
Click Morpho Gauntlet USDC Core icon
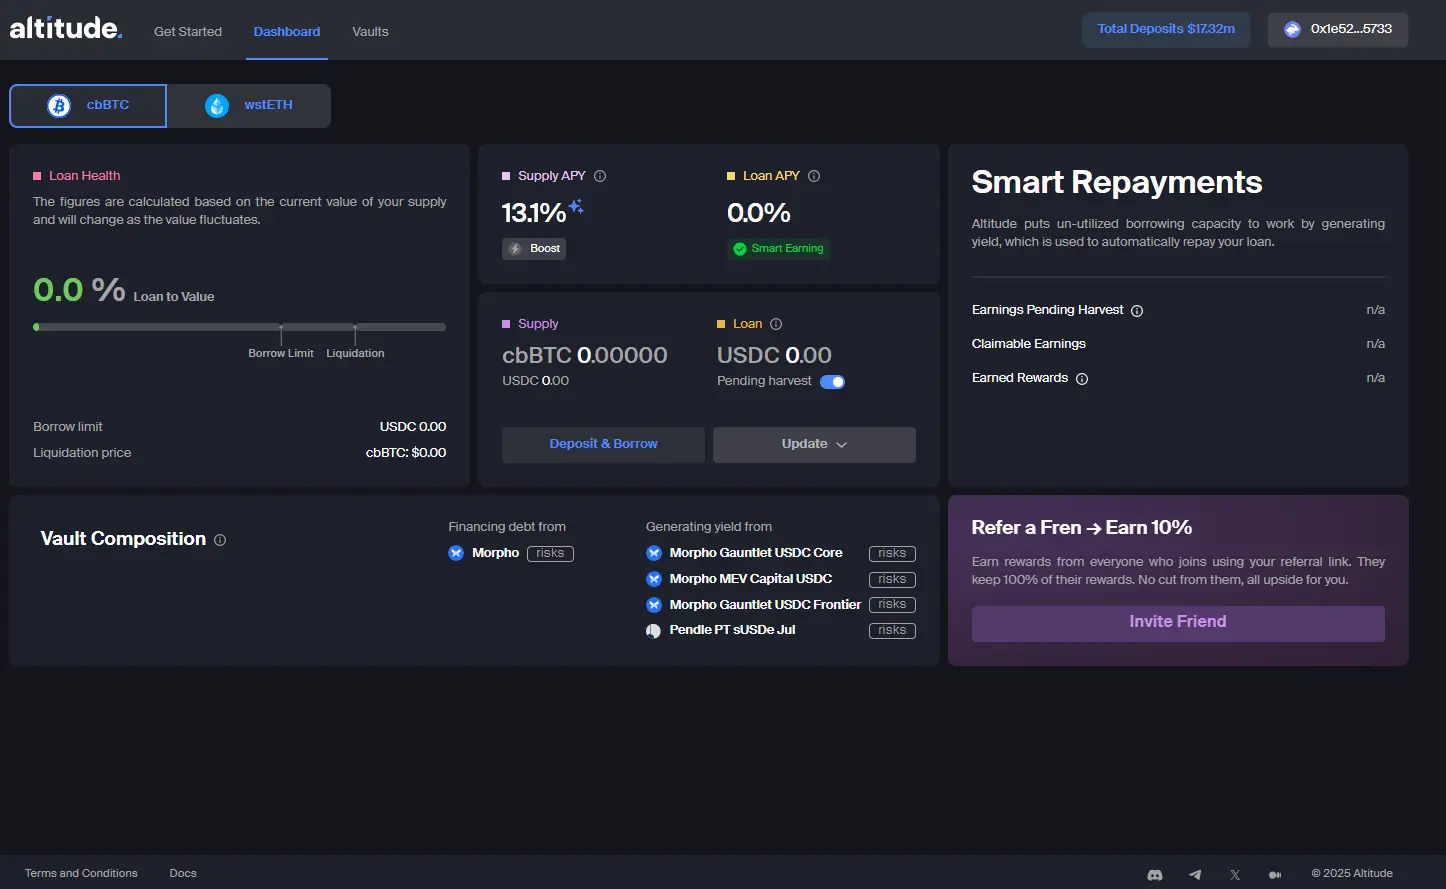click(654, 553)
